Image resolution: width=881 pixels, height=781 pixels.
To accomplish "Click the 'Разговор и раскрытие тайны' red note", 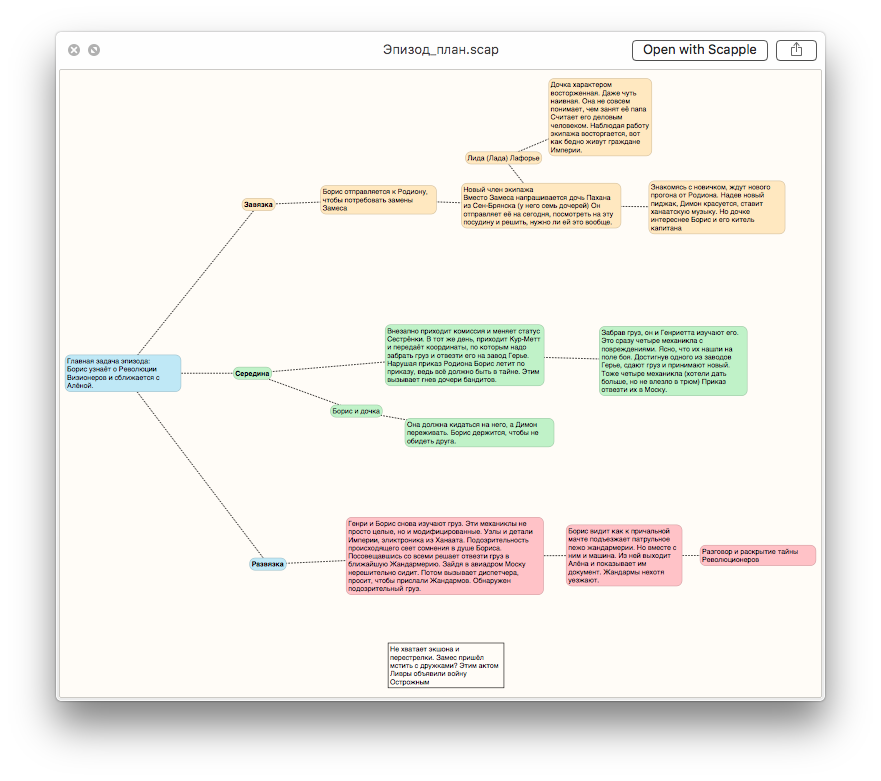I will pos(757,556).
